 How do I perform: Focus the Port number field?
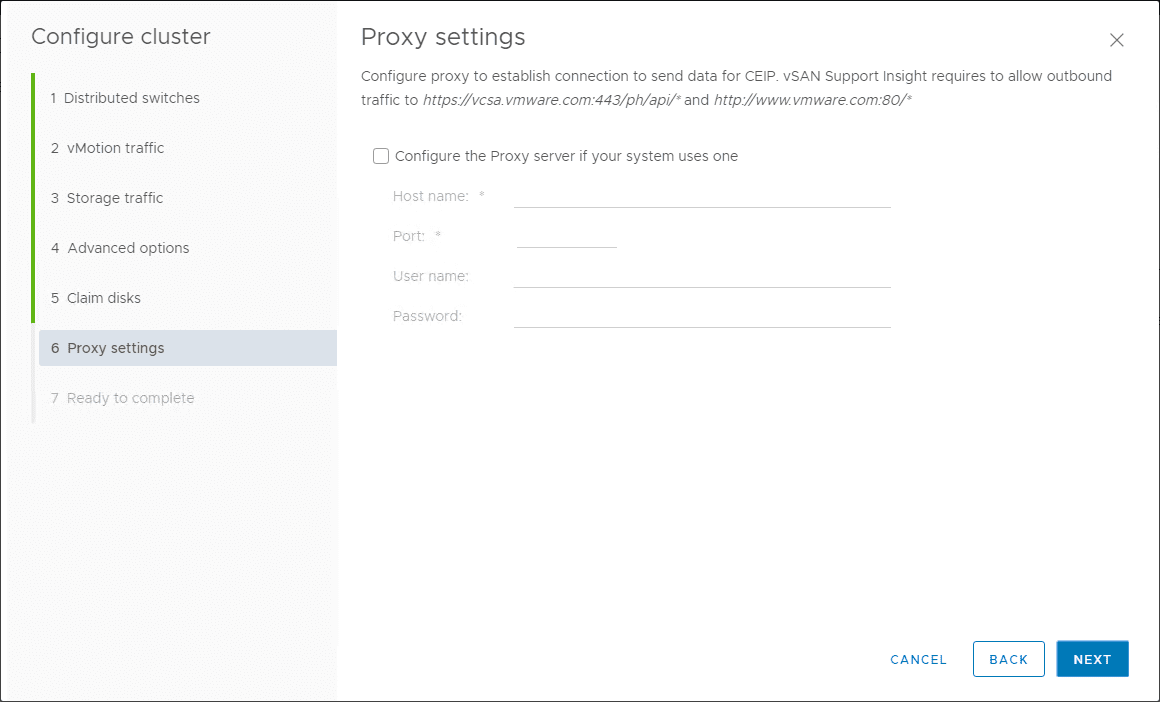[566, 236]
